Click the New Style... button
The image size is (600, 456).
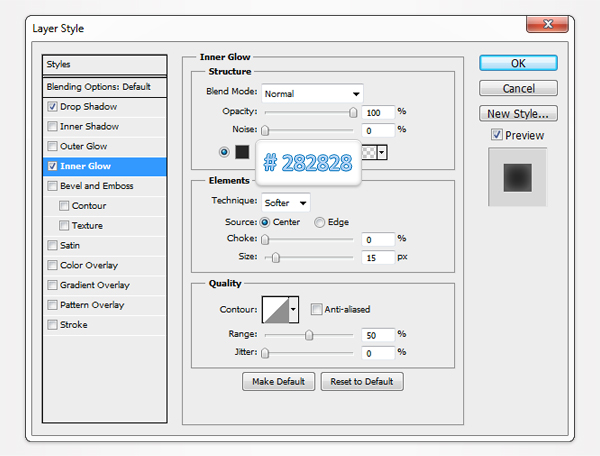[x=518, y=114]
